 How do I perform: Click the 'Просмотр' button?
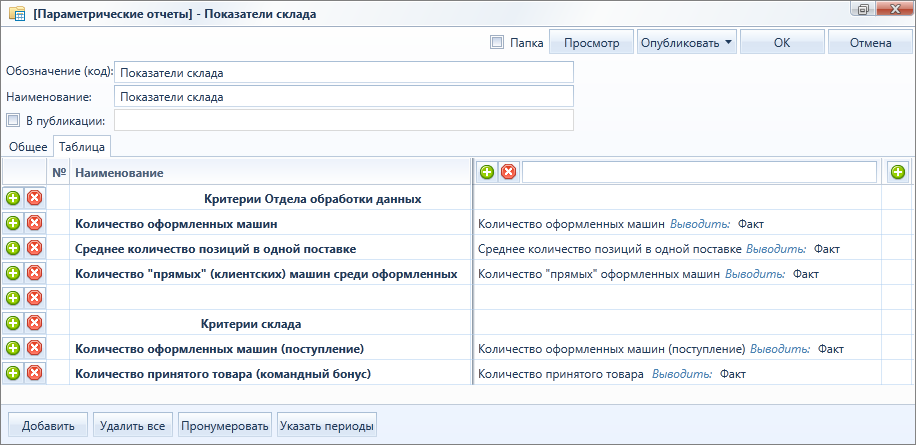[x=591, y=43]
